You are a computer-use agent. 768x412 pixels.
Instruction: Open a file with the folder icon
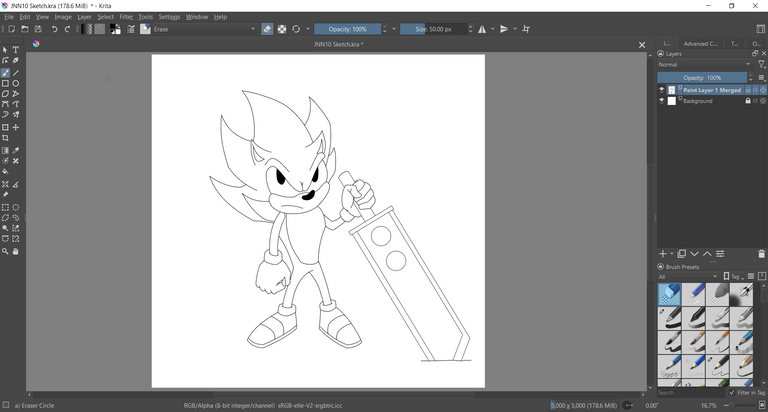point(25,29)
